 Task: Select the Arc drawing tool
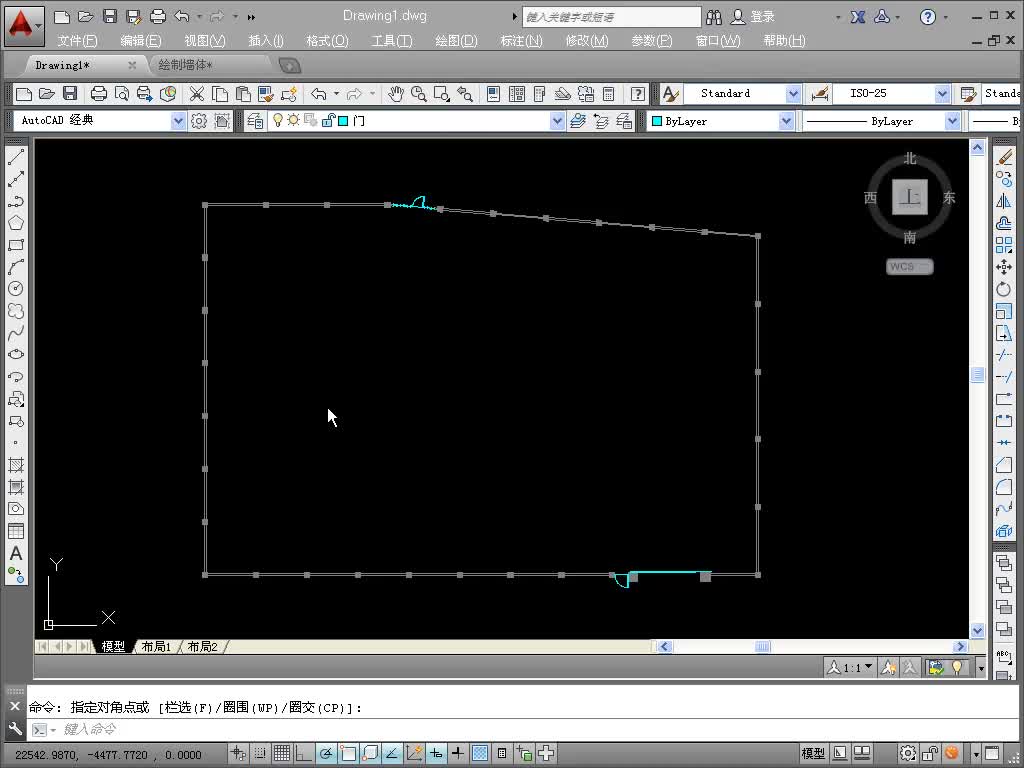pos(16,266)
